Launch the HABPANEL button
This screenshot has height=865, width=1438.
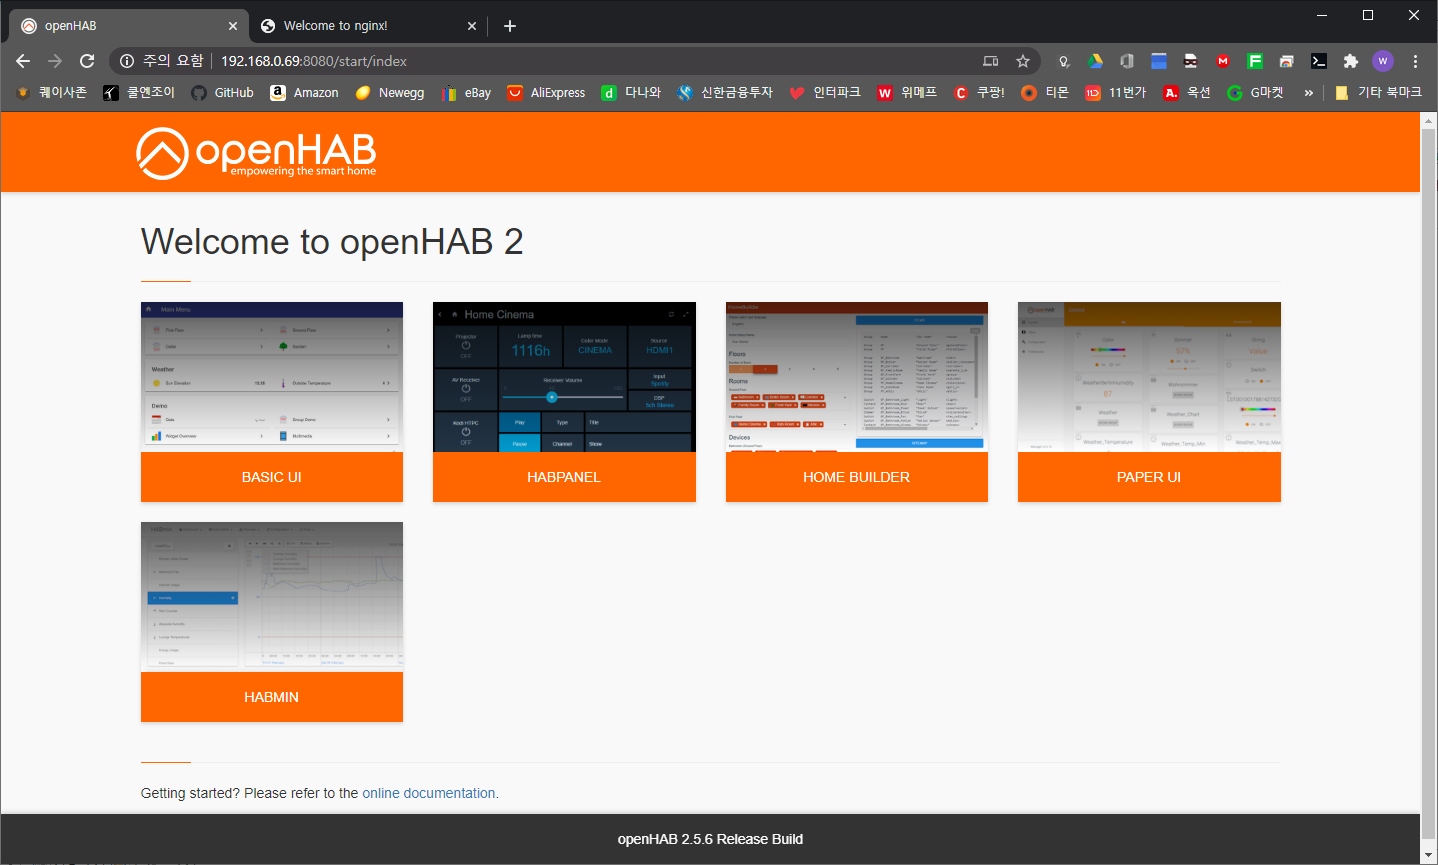pyautogui.click(x=564, y=477)
